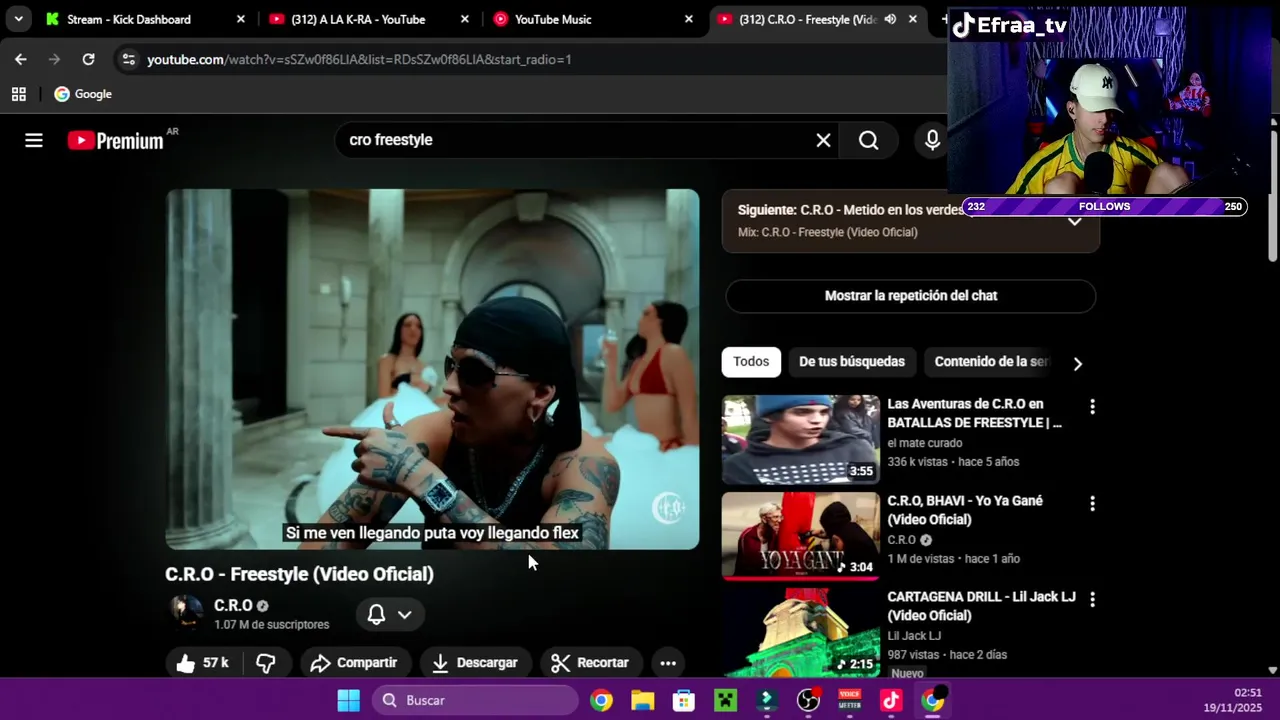Viewport: 1280px width, 720px height.
Task: Expand notification bell subscription options
Action: pyautogui.click(x=390, y=615)
